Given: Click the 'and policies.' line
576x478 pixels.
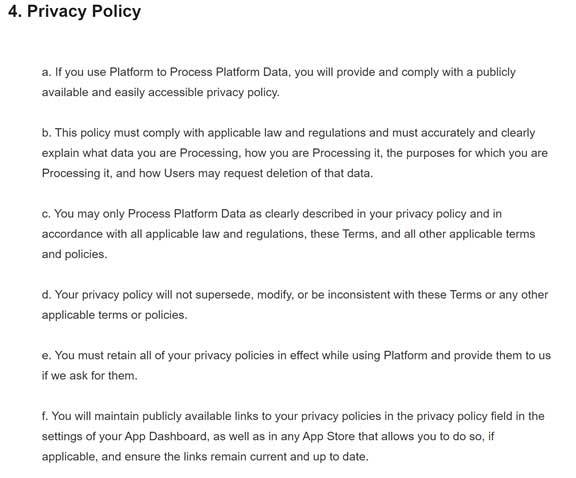Looking at the screenshot, I should point(75,254).
